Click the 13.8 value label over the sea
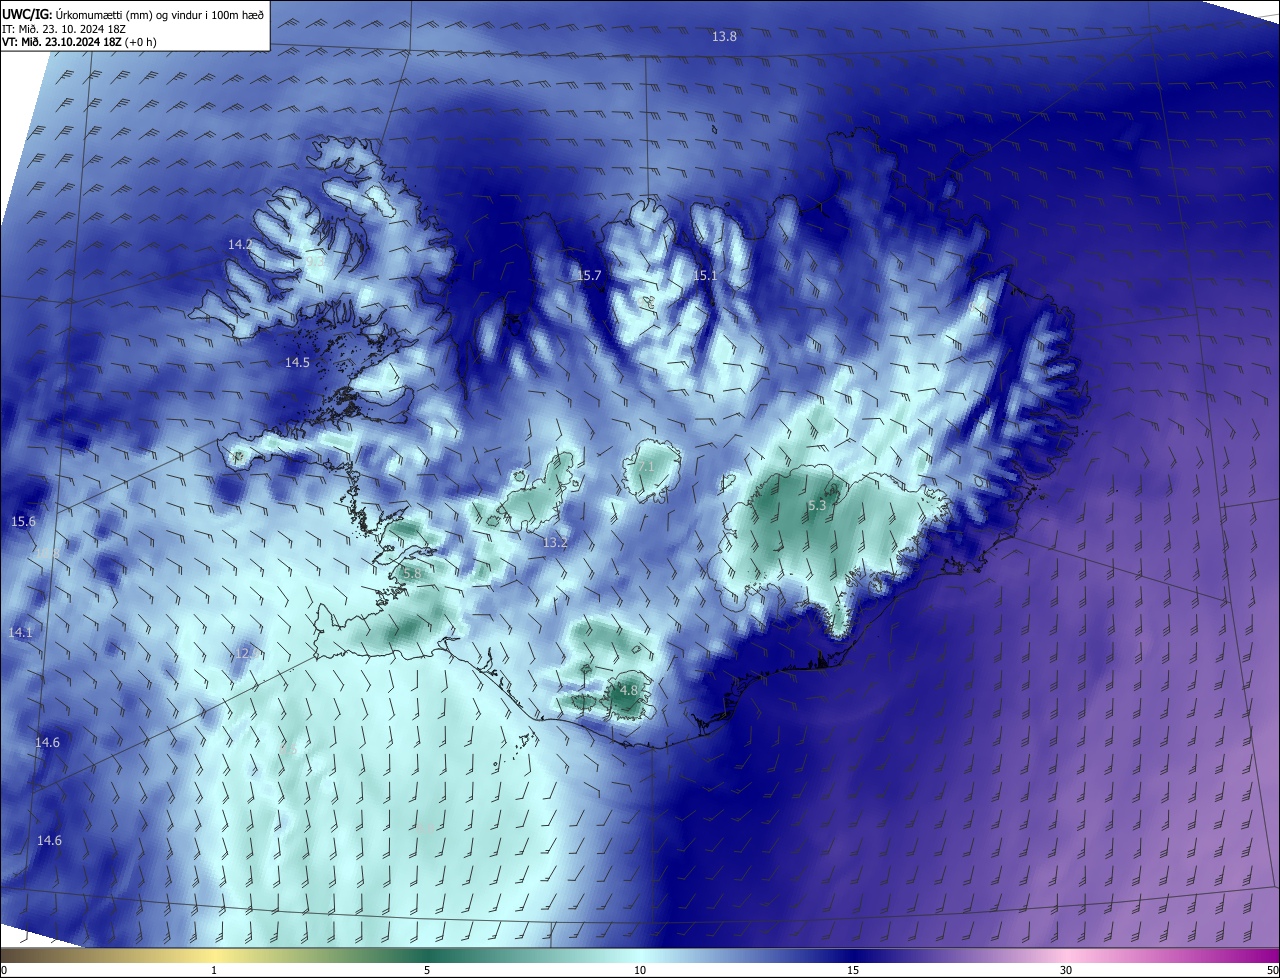 724,37
